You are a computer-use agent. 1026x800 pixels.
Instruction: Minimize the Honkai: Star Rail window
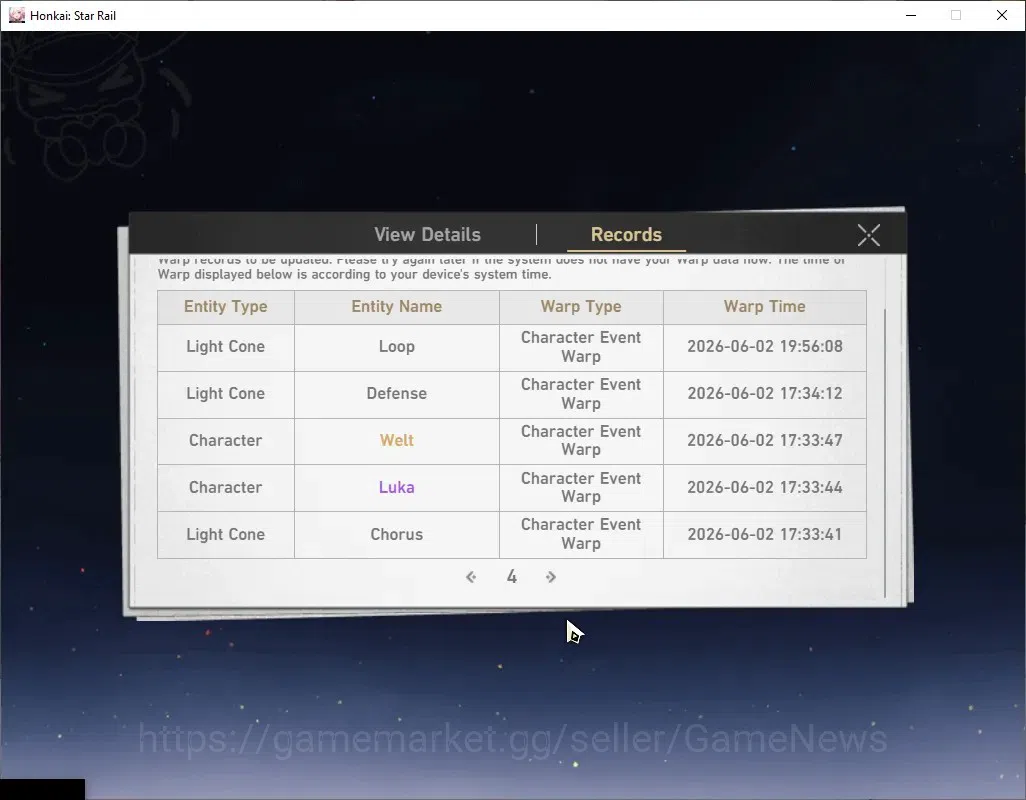pyautogui.click(x=911, y=15)
